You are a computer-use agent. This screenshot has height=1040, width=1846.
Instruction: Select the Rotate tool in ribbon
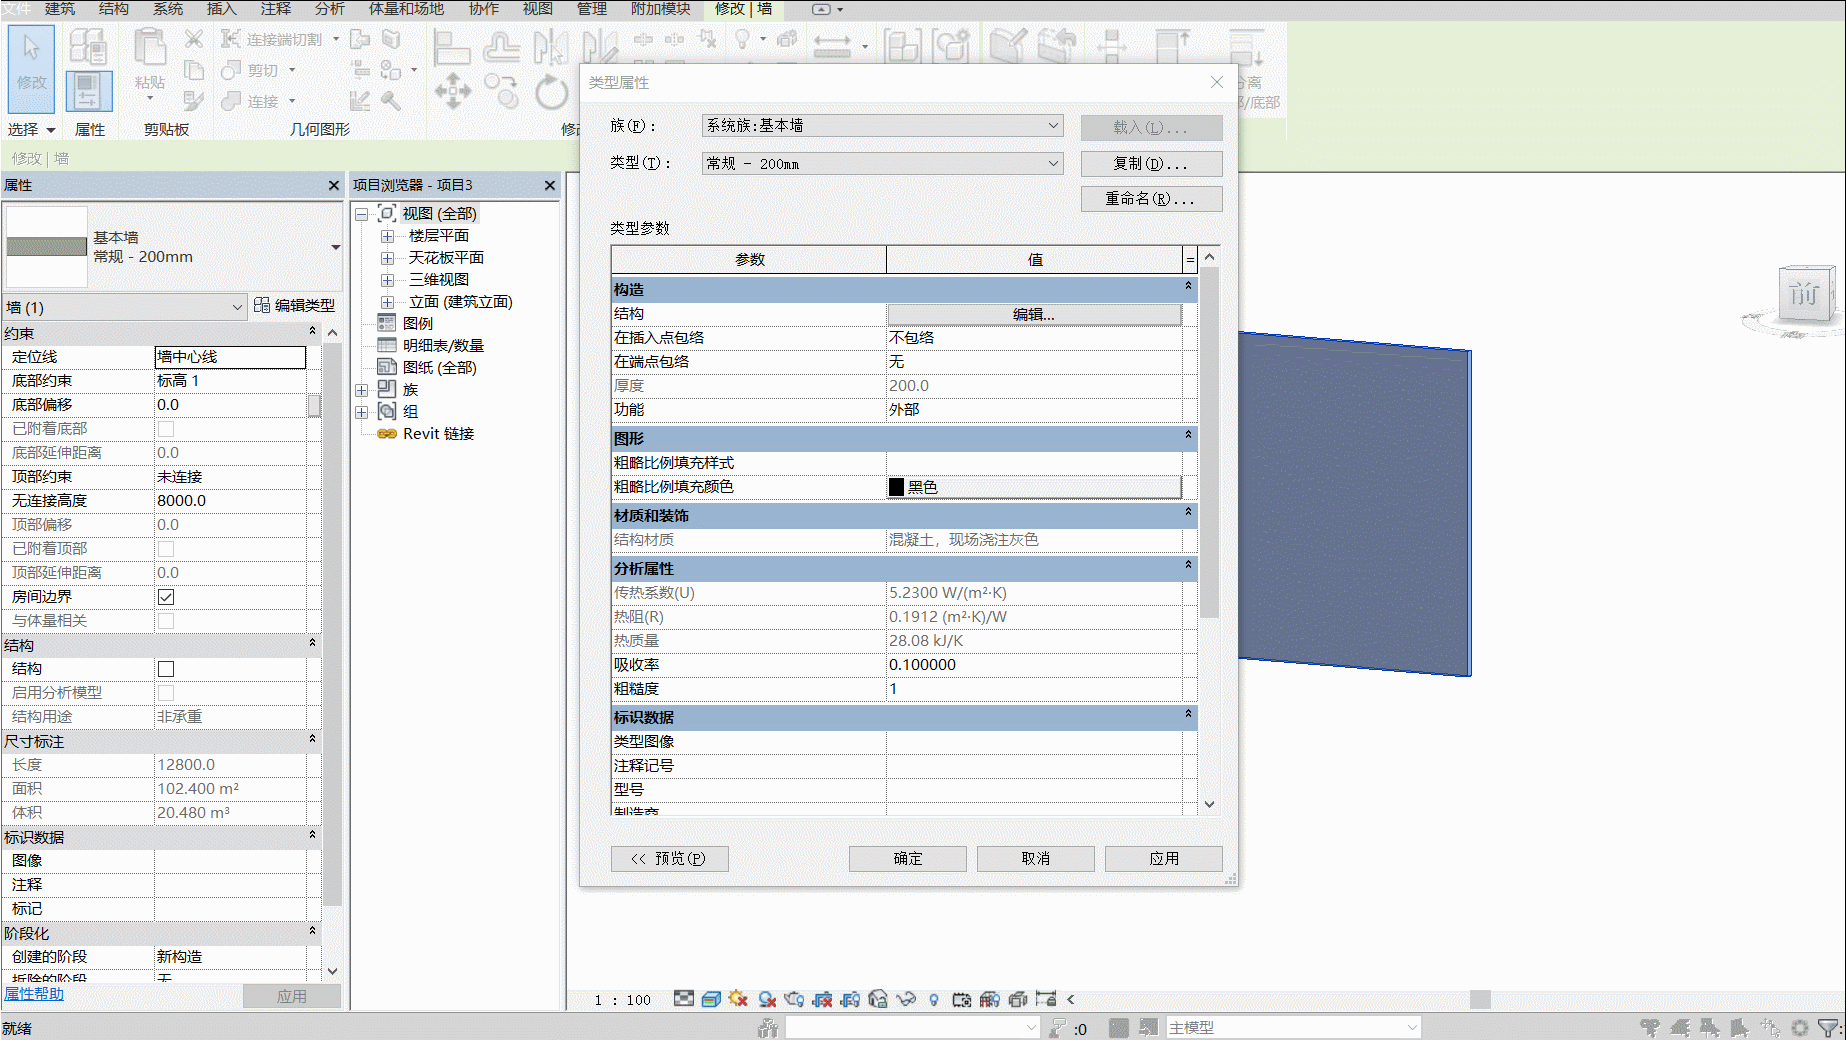point(551,92)
